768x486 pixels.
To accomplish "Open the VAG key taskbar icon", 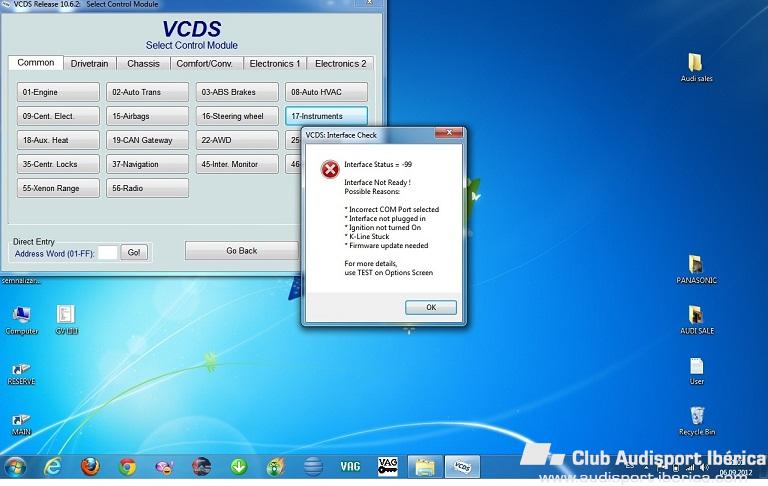I will 387,466.
